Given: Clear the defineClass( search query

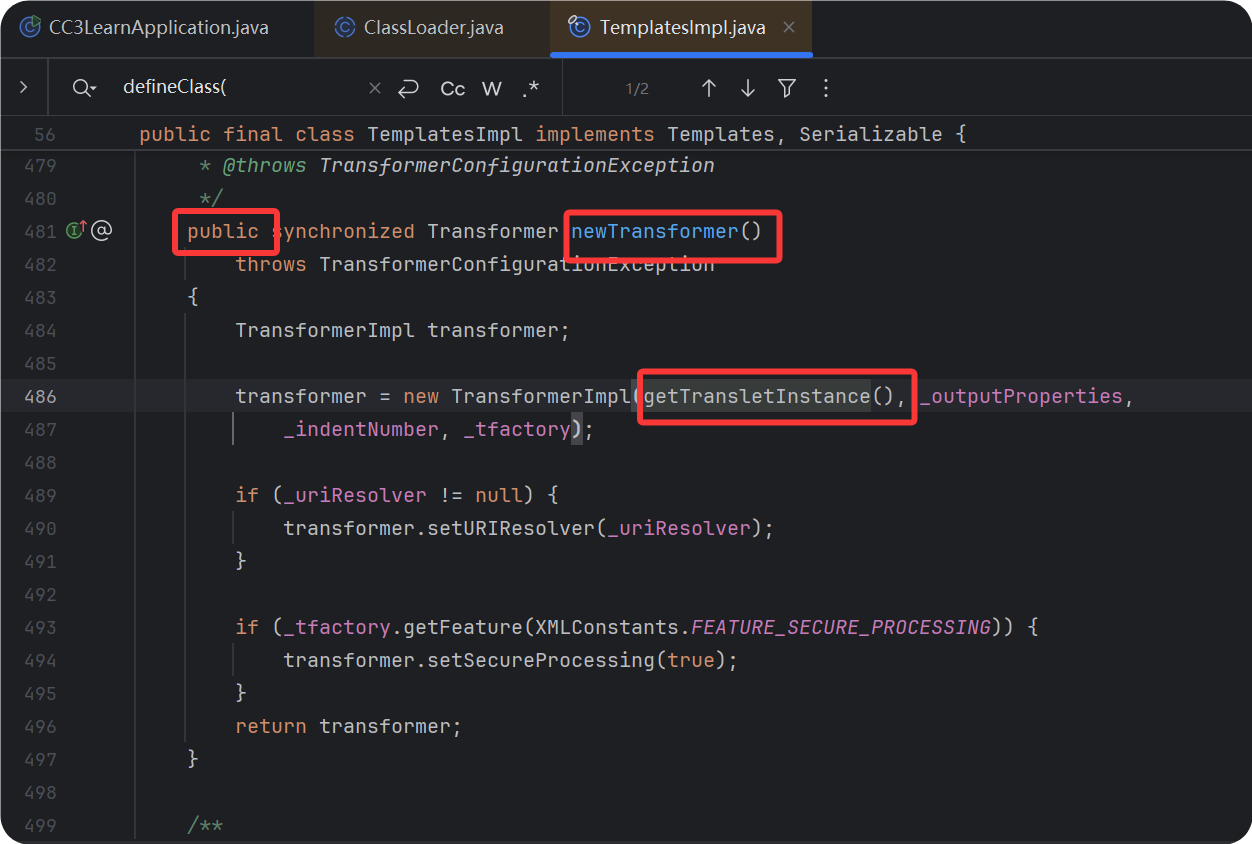Looking at the screenshot, I should coord(374,88).
